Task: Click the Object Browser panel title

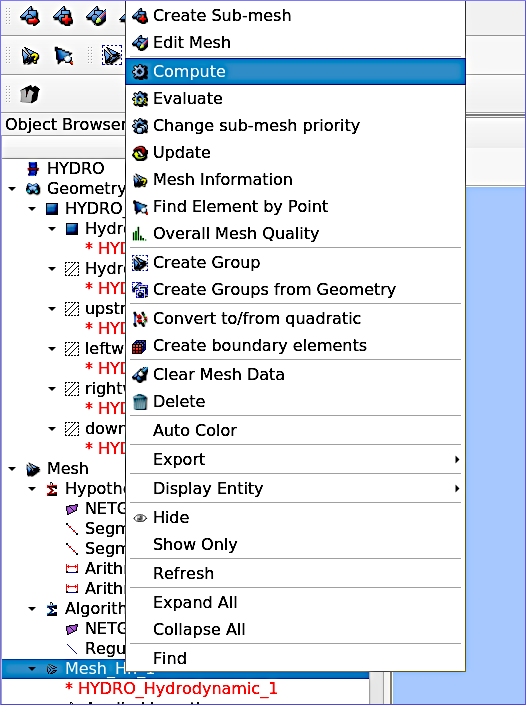Action: tap(64, 125)
